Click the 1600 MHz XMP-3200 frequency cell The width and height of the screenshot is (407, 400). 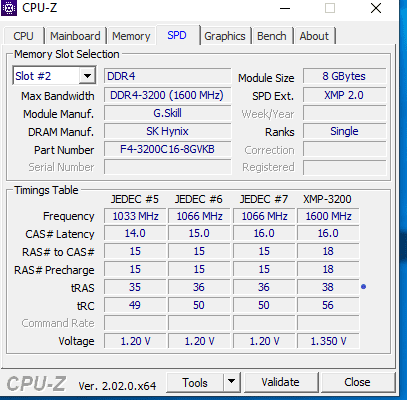pos(328,216)
